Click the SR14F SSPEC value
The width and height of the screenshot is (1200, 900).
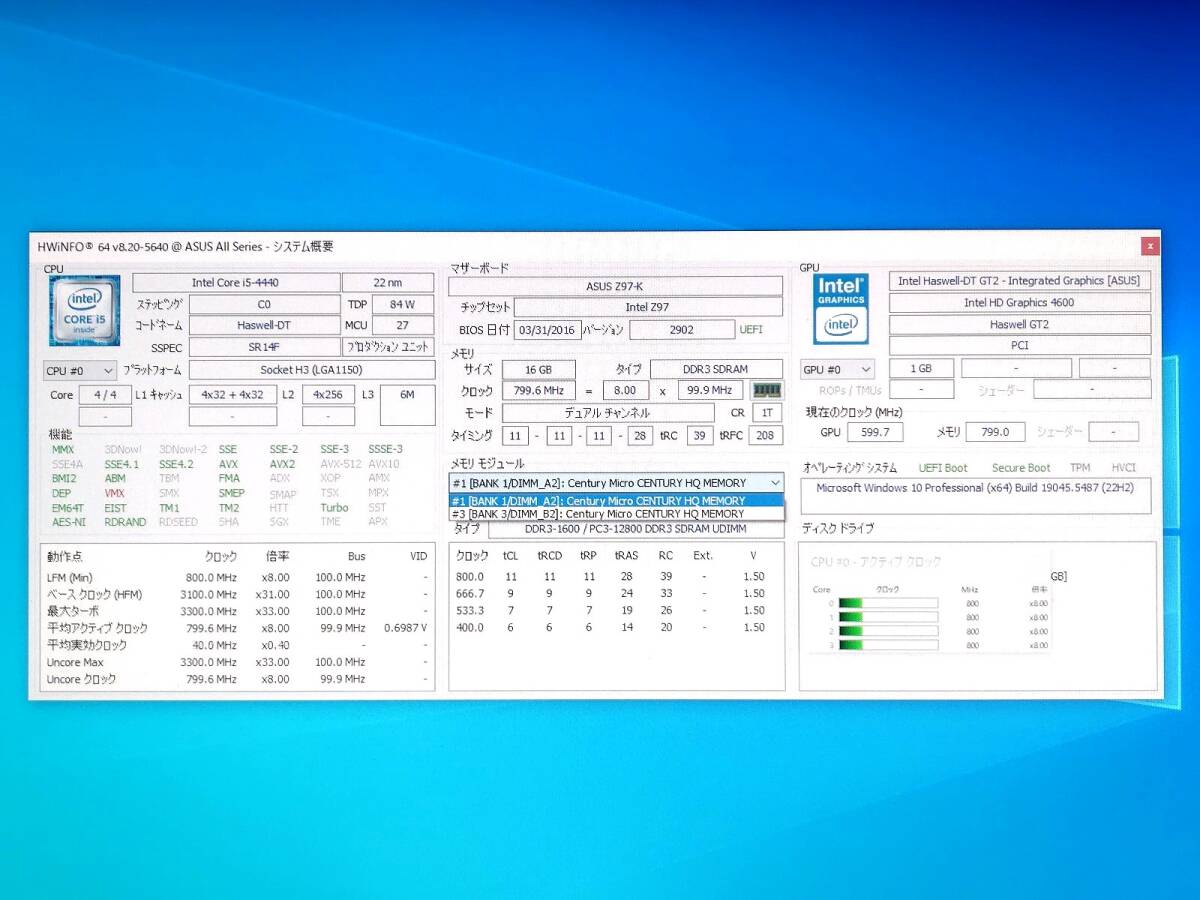[264, 348]
